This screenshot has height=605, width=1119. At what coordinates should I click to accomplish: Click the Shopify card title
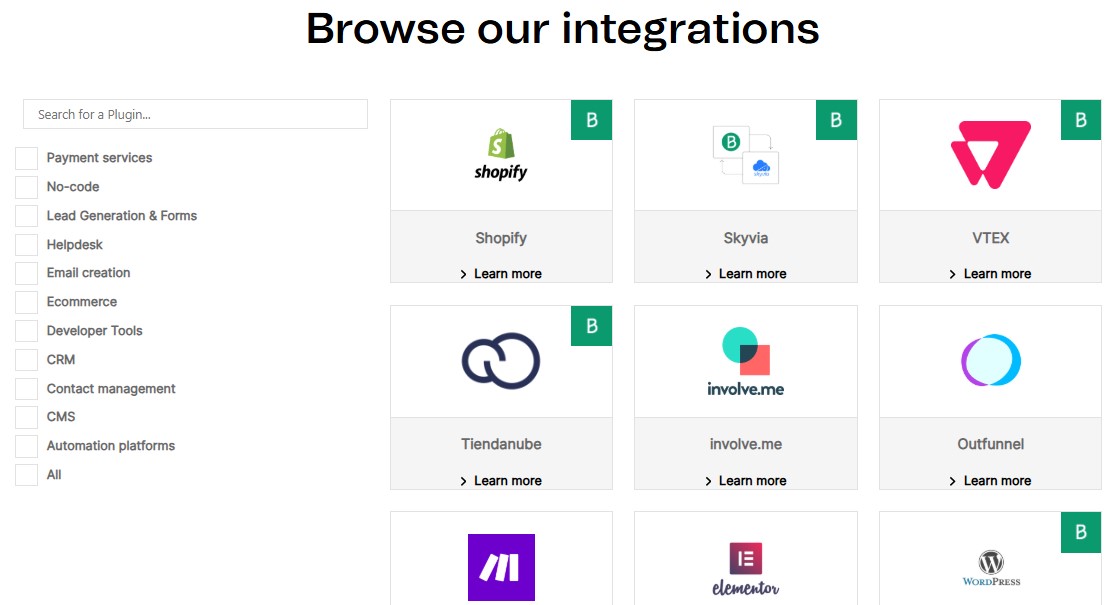tap(501, 238)
